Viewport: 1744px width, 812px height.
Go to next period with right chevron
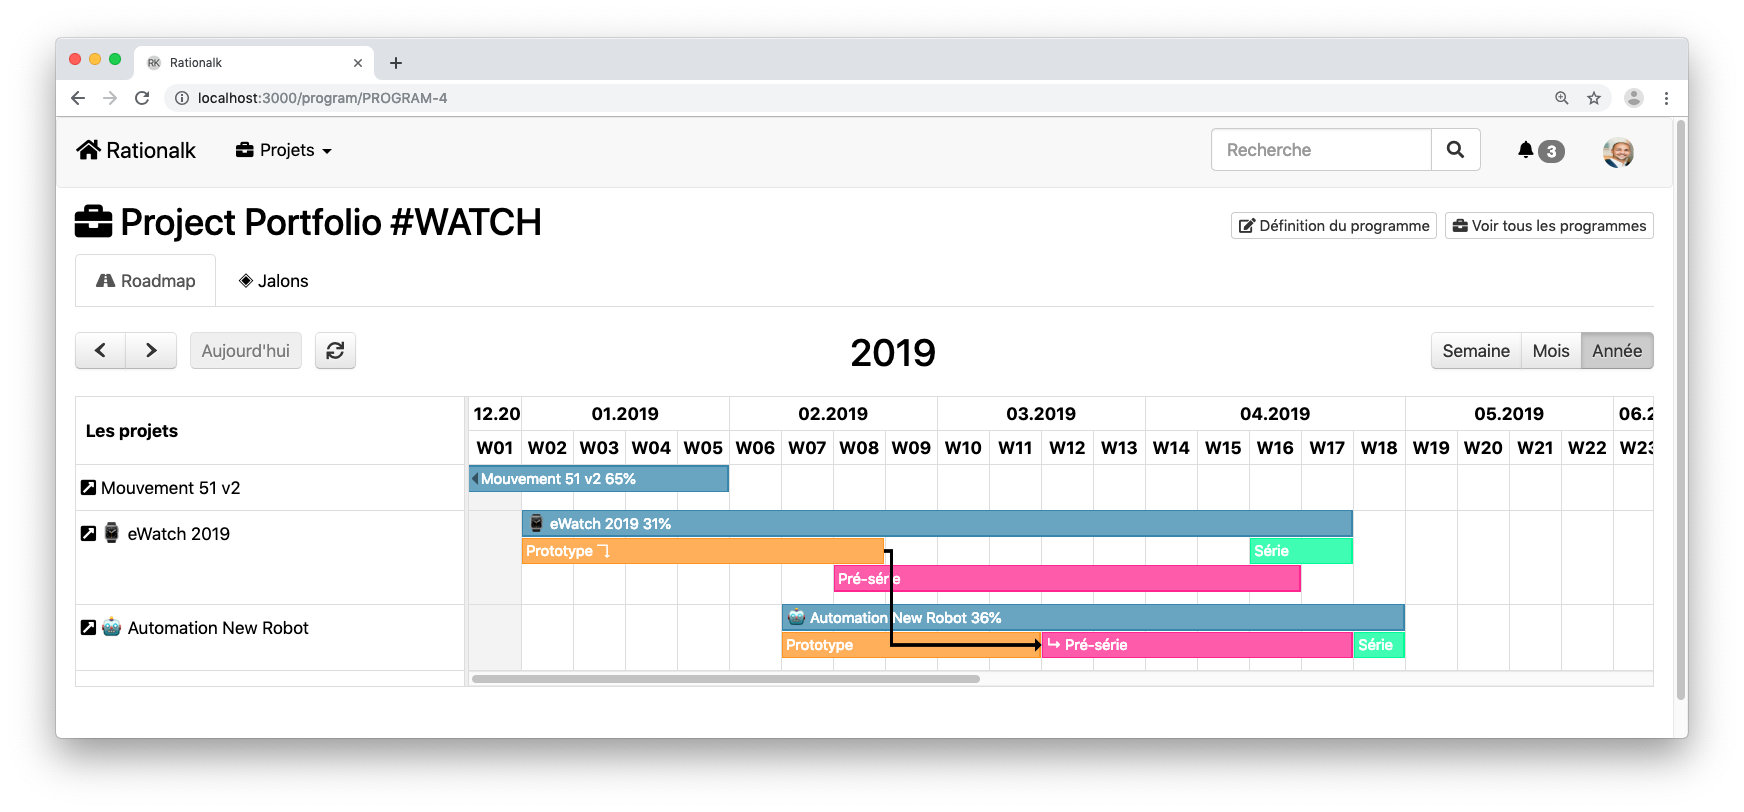click(151, 351)
